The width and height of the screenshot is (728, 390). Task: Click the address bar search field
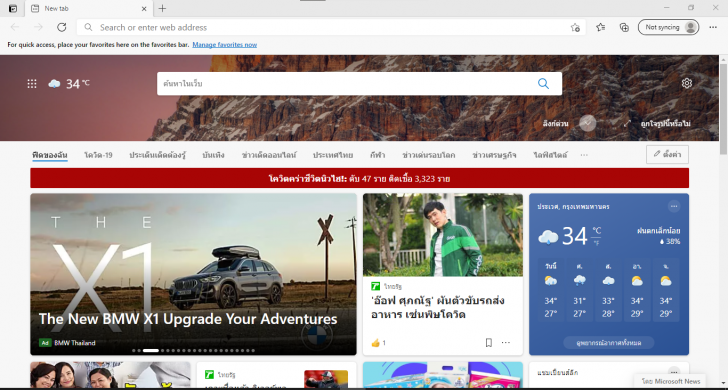click(x=331, y=27)
